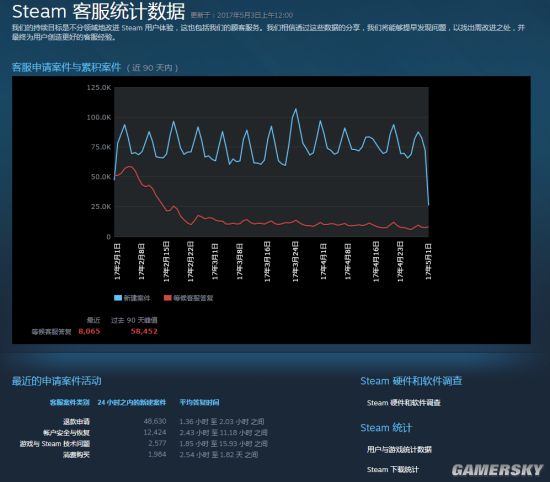This screenshot has width=550, height=482.
Task: Click the 75.0K y-axis label
Action: tap(101, 147)
